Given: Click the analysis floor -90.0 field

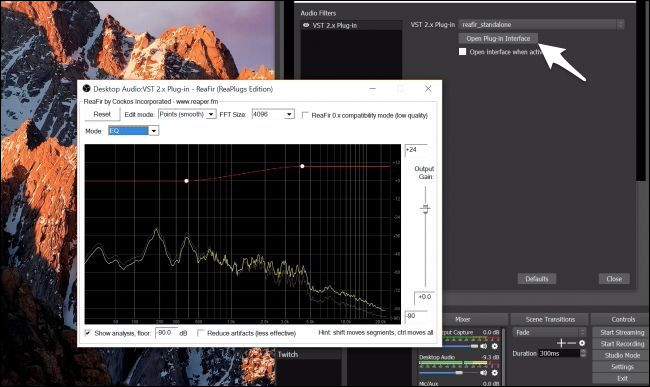Looking at the screenshot, I should (166, 333).
